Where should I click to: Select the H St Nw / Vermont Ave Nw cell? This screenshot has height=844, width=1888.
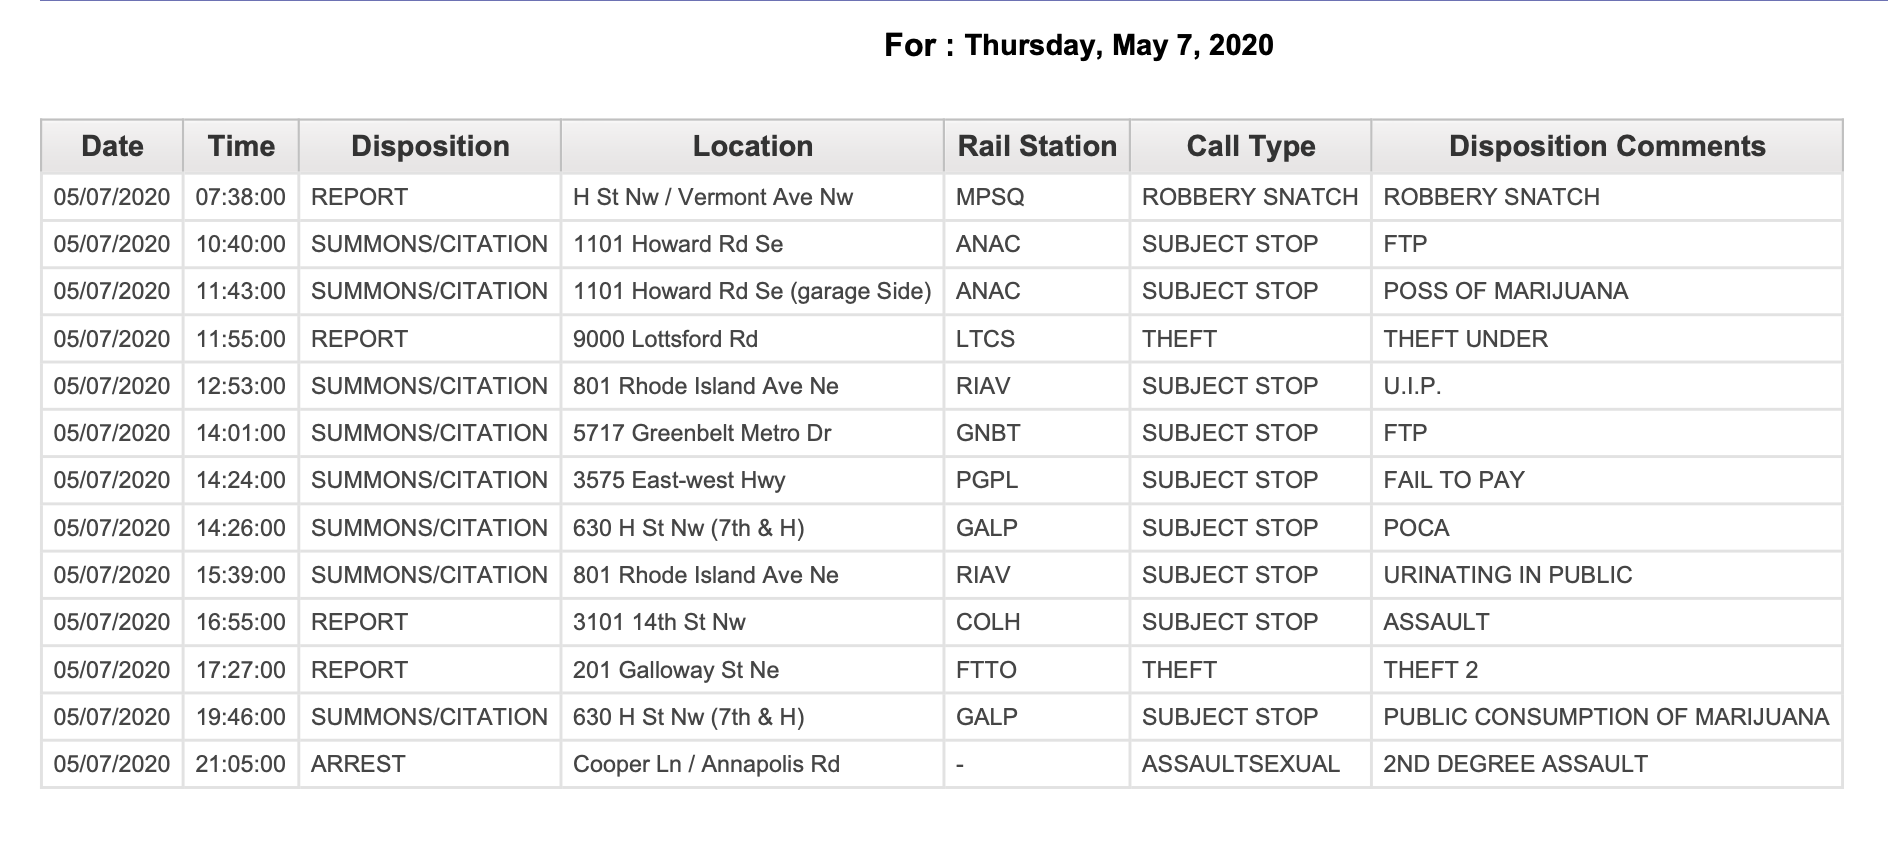click(x=752, y=197)
